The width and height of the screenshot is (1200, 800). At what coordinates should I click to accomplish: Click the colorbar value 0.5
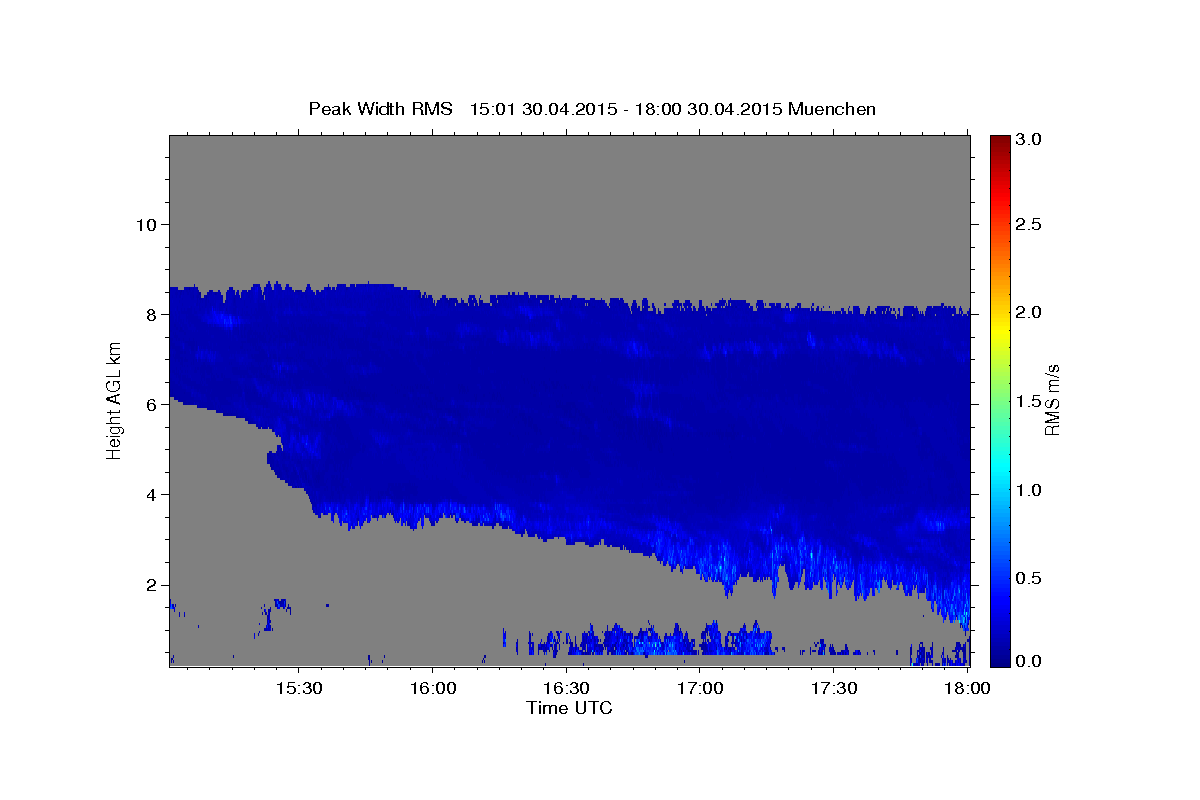point(1029,578)
